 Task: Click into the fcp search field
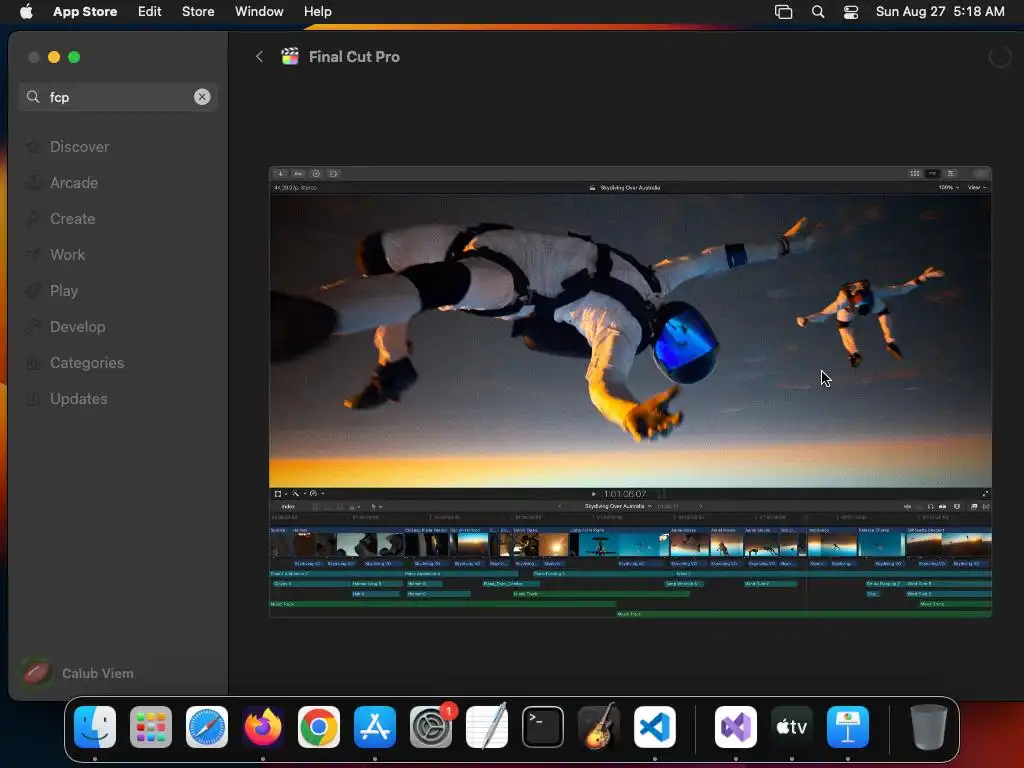click(118, 97)
